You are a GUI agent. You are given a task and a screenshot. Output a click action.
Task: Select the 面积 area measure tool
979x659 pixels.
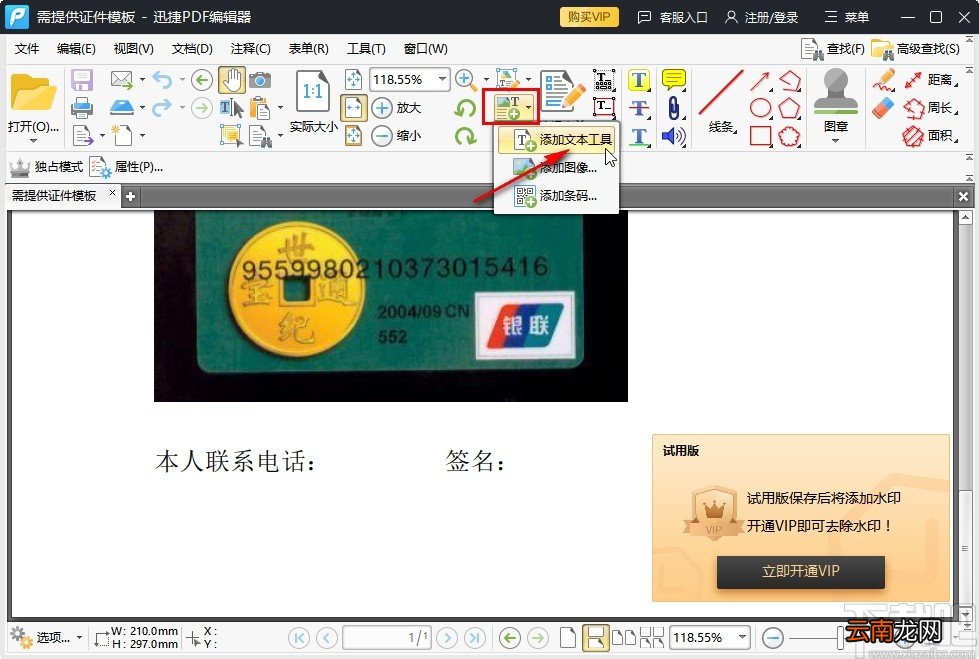pos(930,136)
